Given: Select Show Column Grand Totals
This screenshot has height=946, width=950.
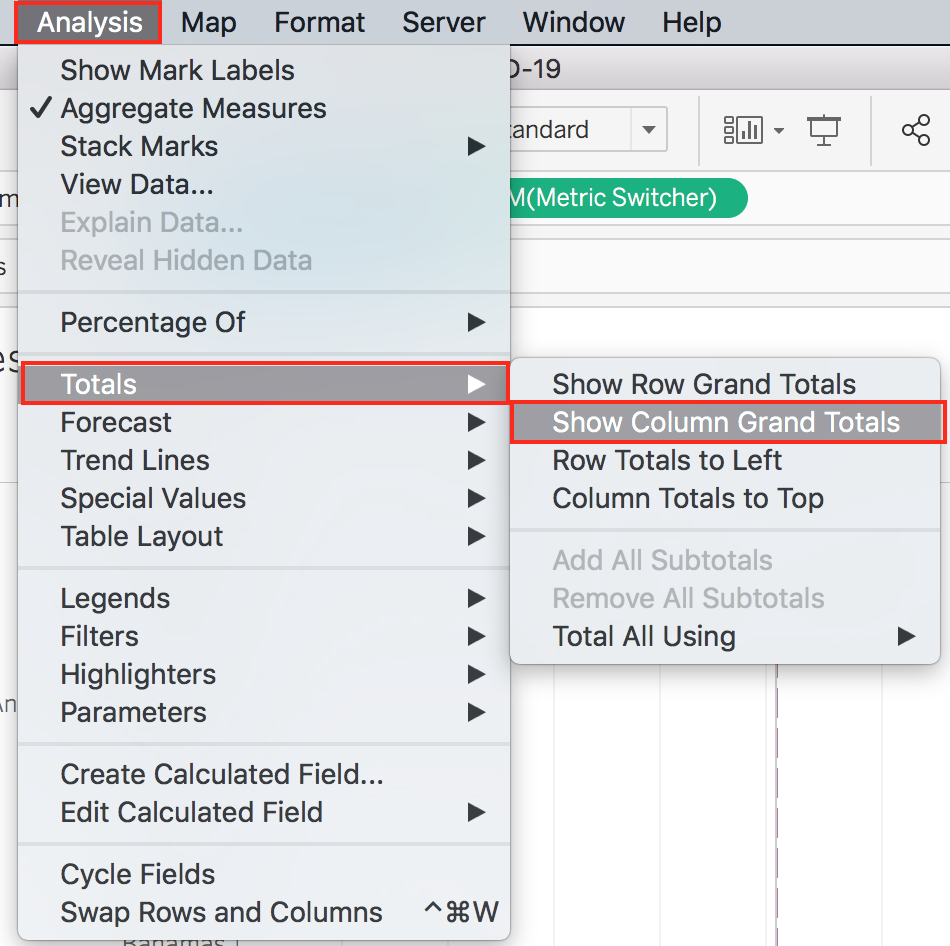Looking at the screenshot, I should (x=727, y=421).
